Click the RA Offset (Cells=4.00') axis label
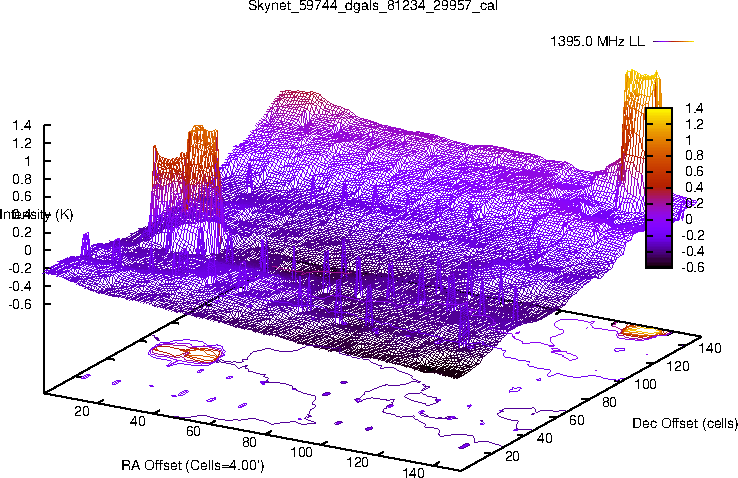The width and height of the screenshot is (738, 478). click(x=193, y=465)
